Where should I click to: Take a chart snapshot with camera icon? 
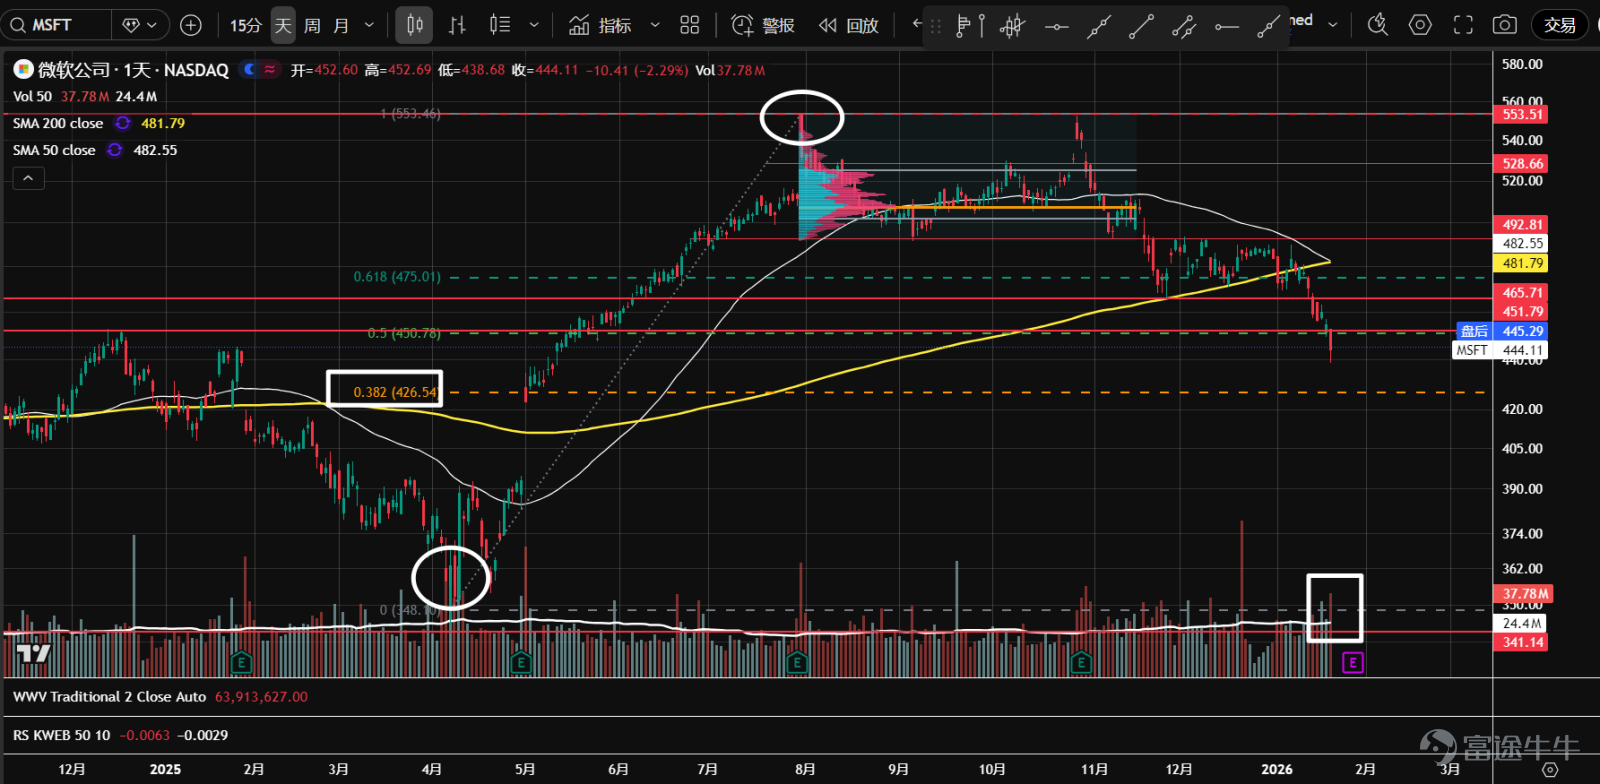1504,25
